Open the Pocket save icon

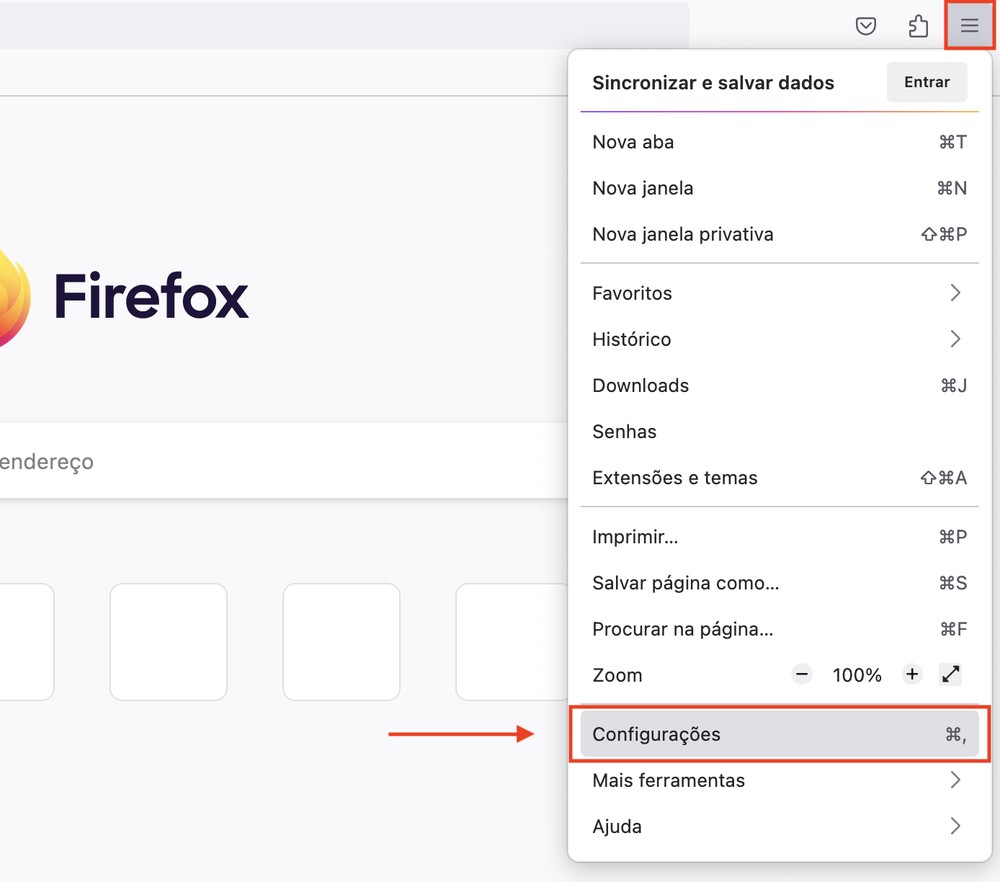(865, 26)
